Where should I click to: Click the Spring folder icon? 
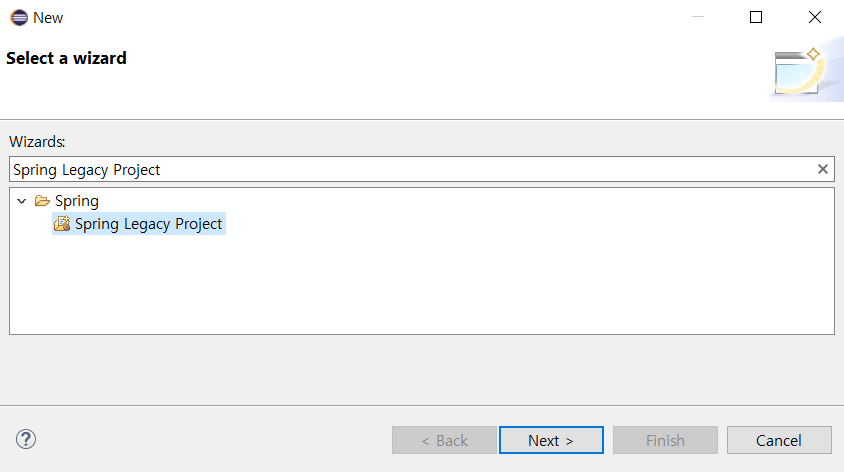click(x=42, y=201)
